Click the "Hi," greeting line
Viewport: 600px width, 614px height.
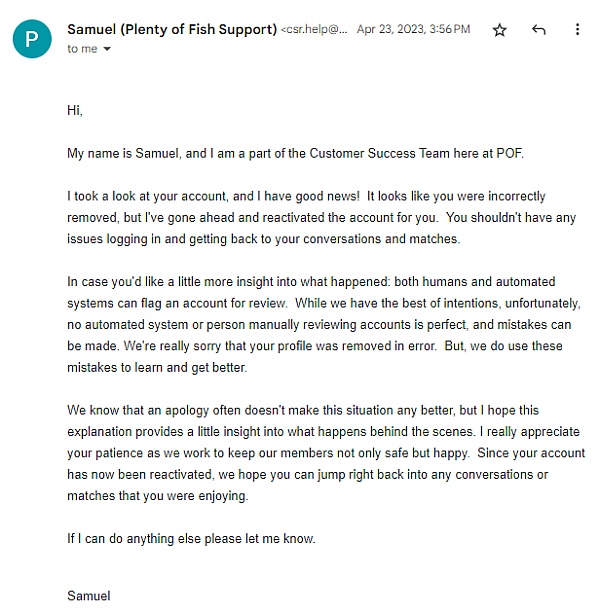75,110
